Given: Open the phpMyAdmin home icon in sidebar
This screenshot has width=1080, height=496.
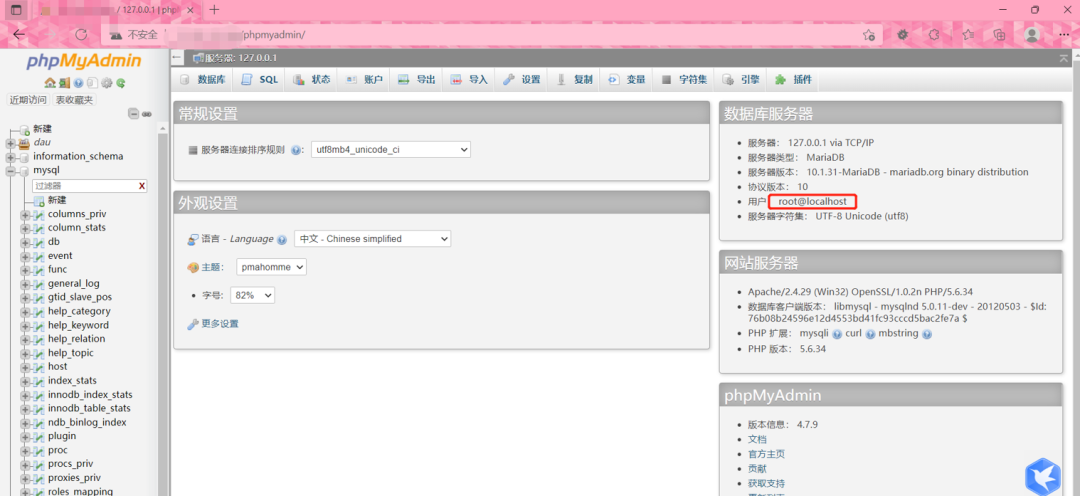Looking at the screenshot, I should [x=50, y=83].
